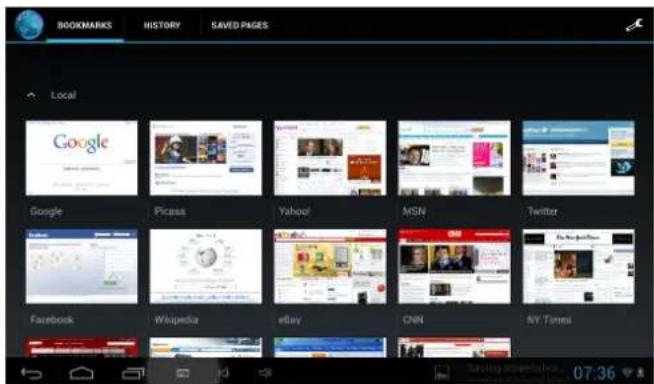Tap the Android home button

click(x=81, y=373)
